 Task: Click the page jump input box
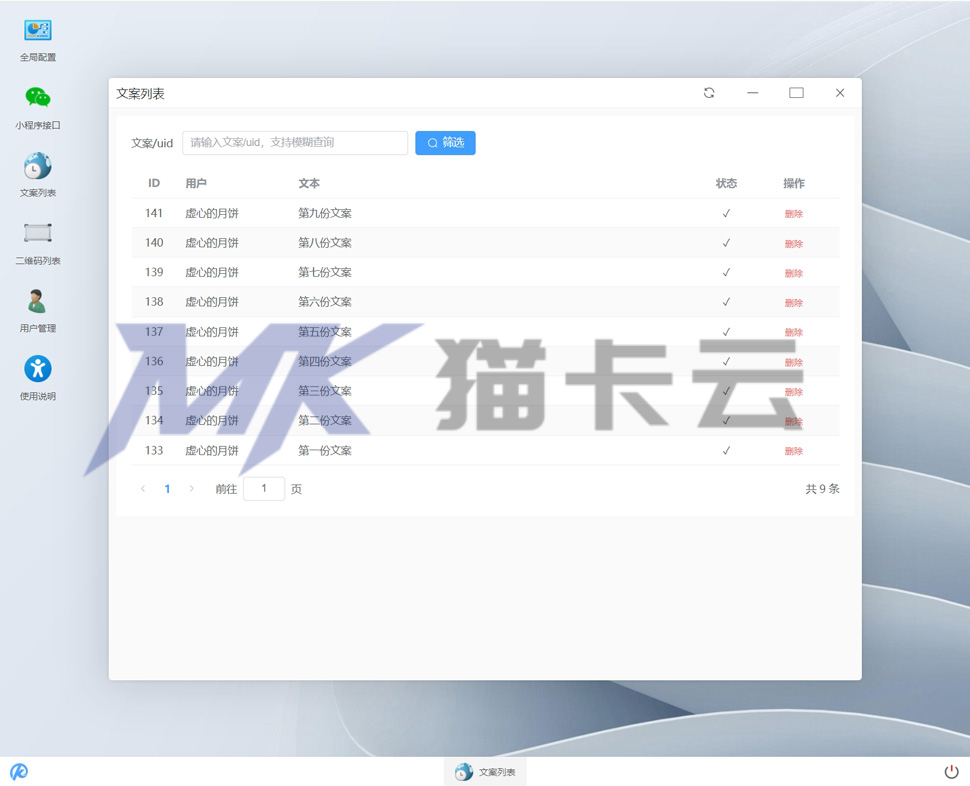[x=264, y=489]
